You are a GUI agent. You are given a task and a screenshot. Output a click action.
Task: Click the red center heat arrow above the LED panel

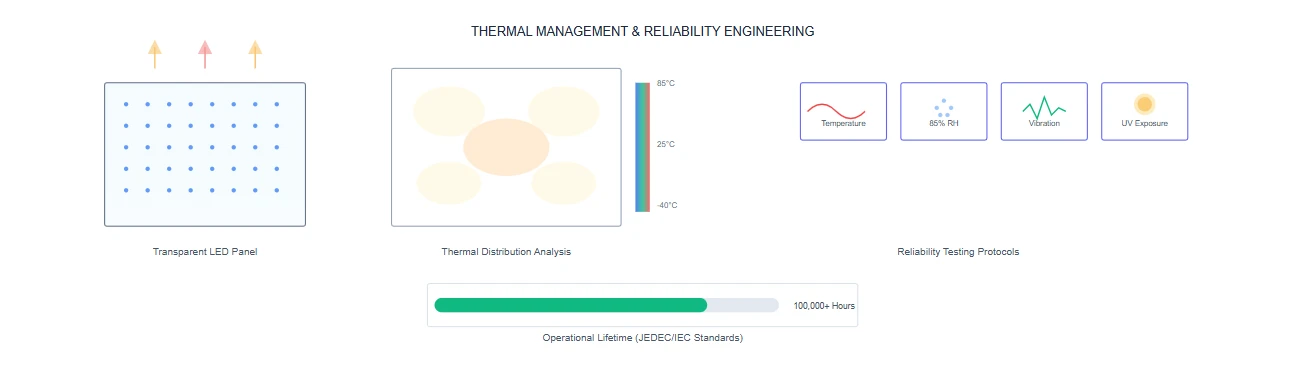click(205, 54)
